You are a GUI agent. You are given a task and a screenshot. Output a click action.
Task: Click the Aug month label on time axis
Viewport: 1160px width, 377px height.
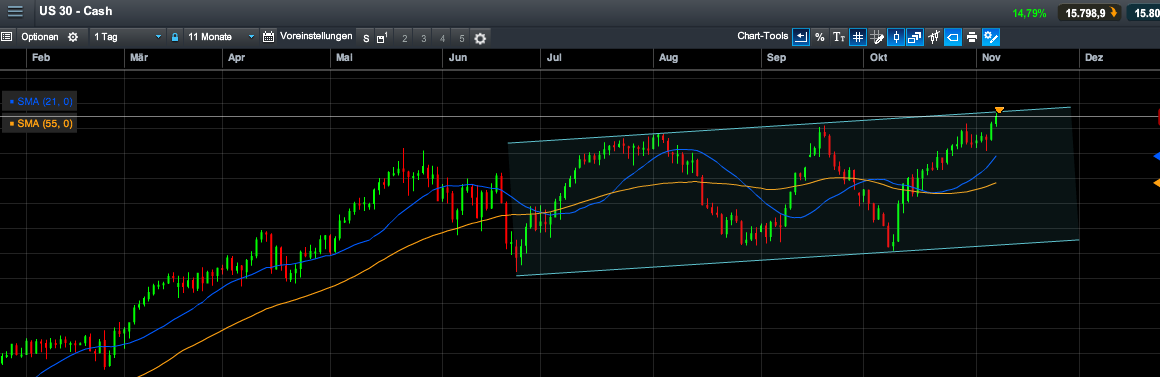pos(668,58)
